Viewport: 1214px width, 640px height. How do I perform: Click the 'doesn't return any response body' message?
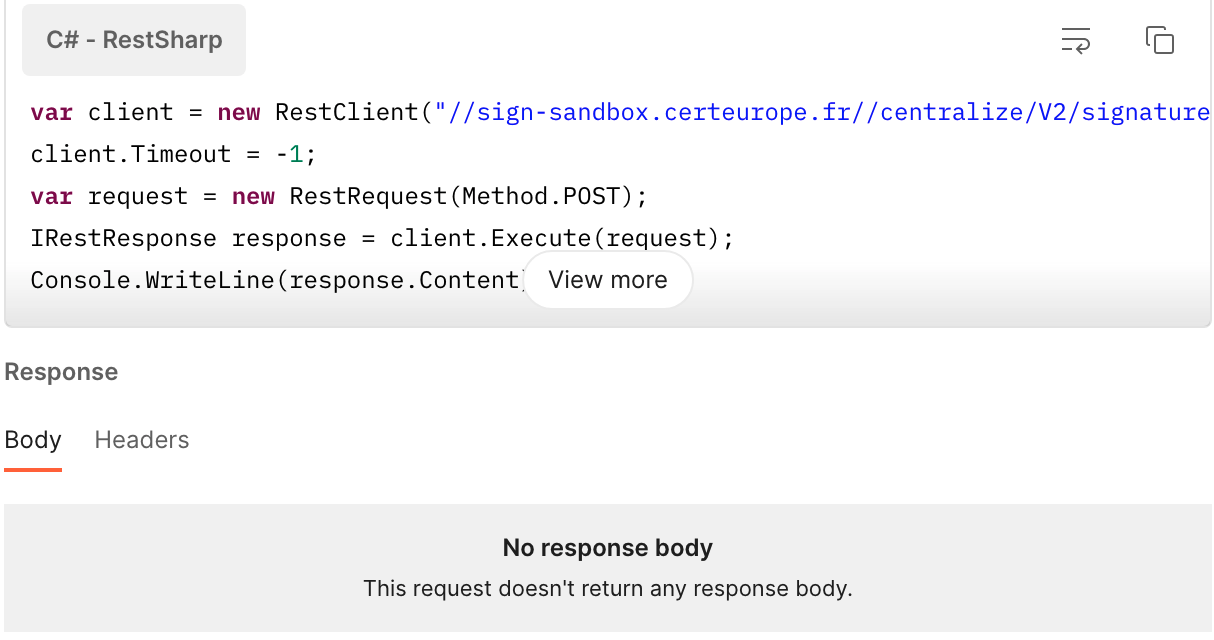607,588
